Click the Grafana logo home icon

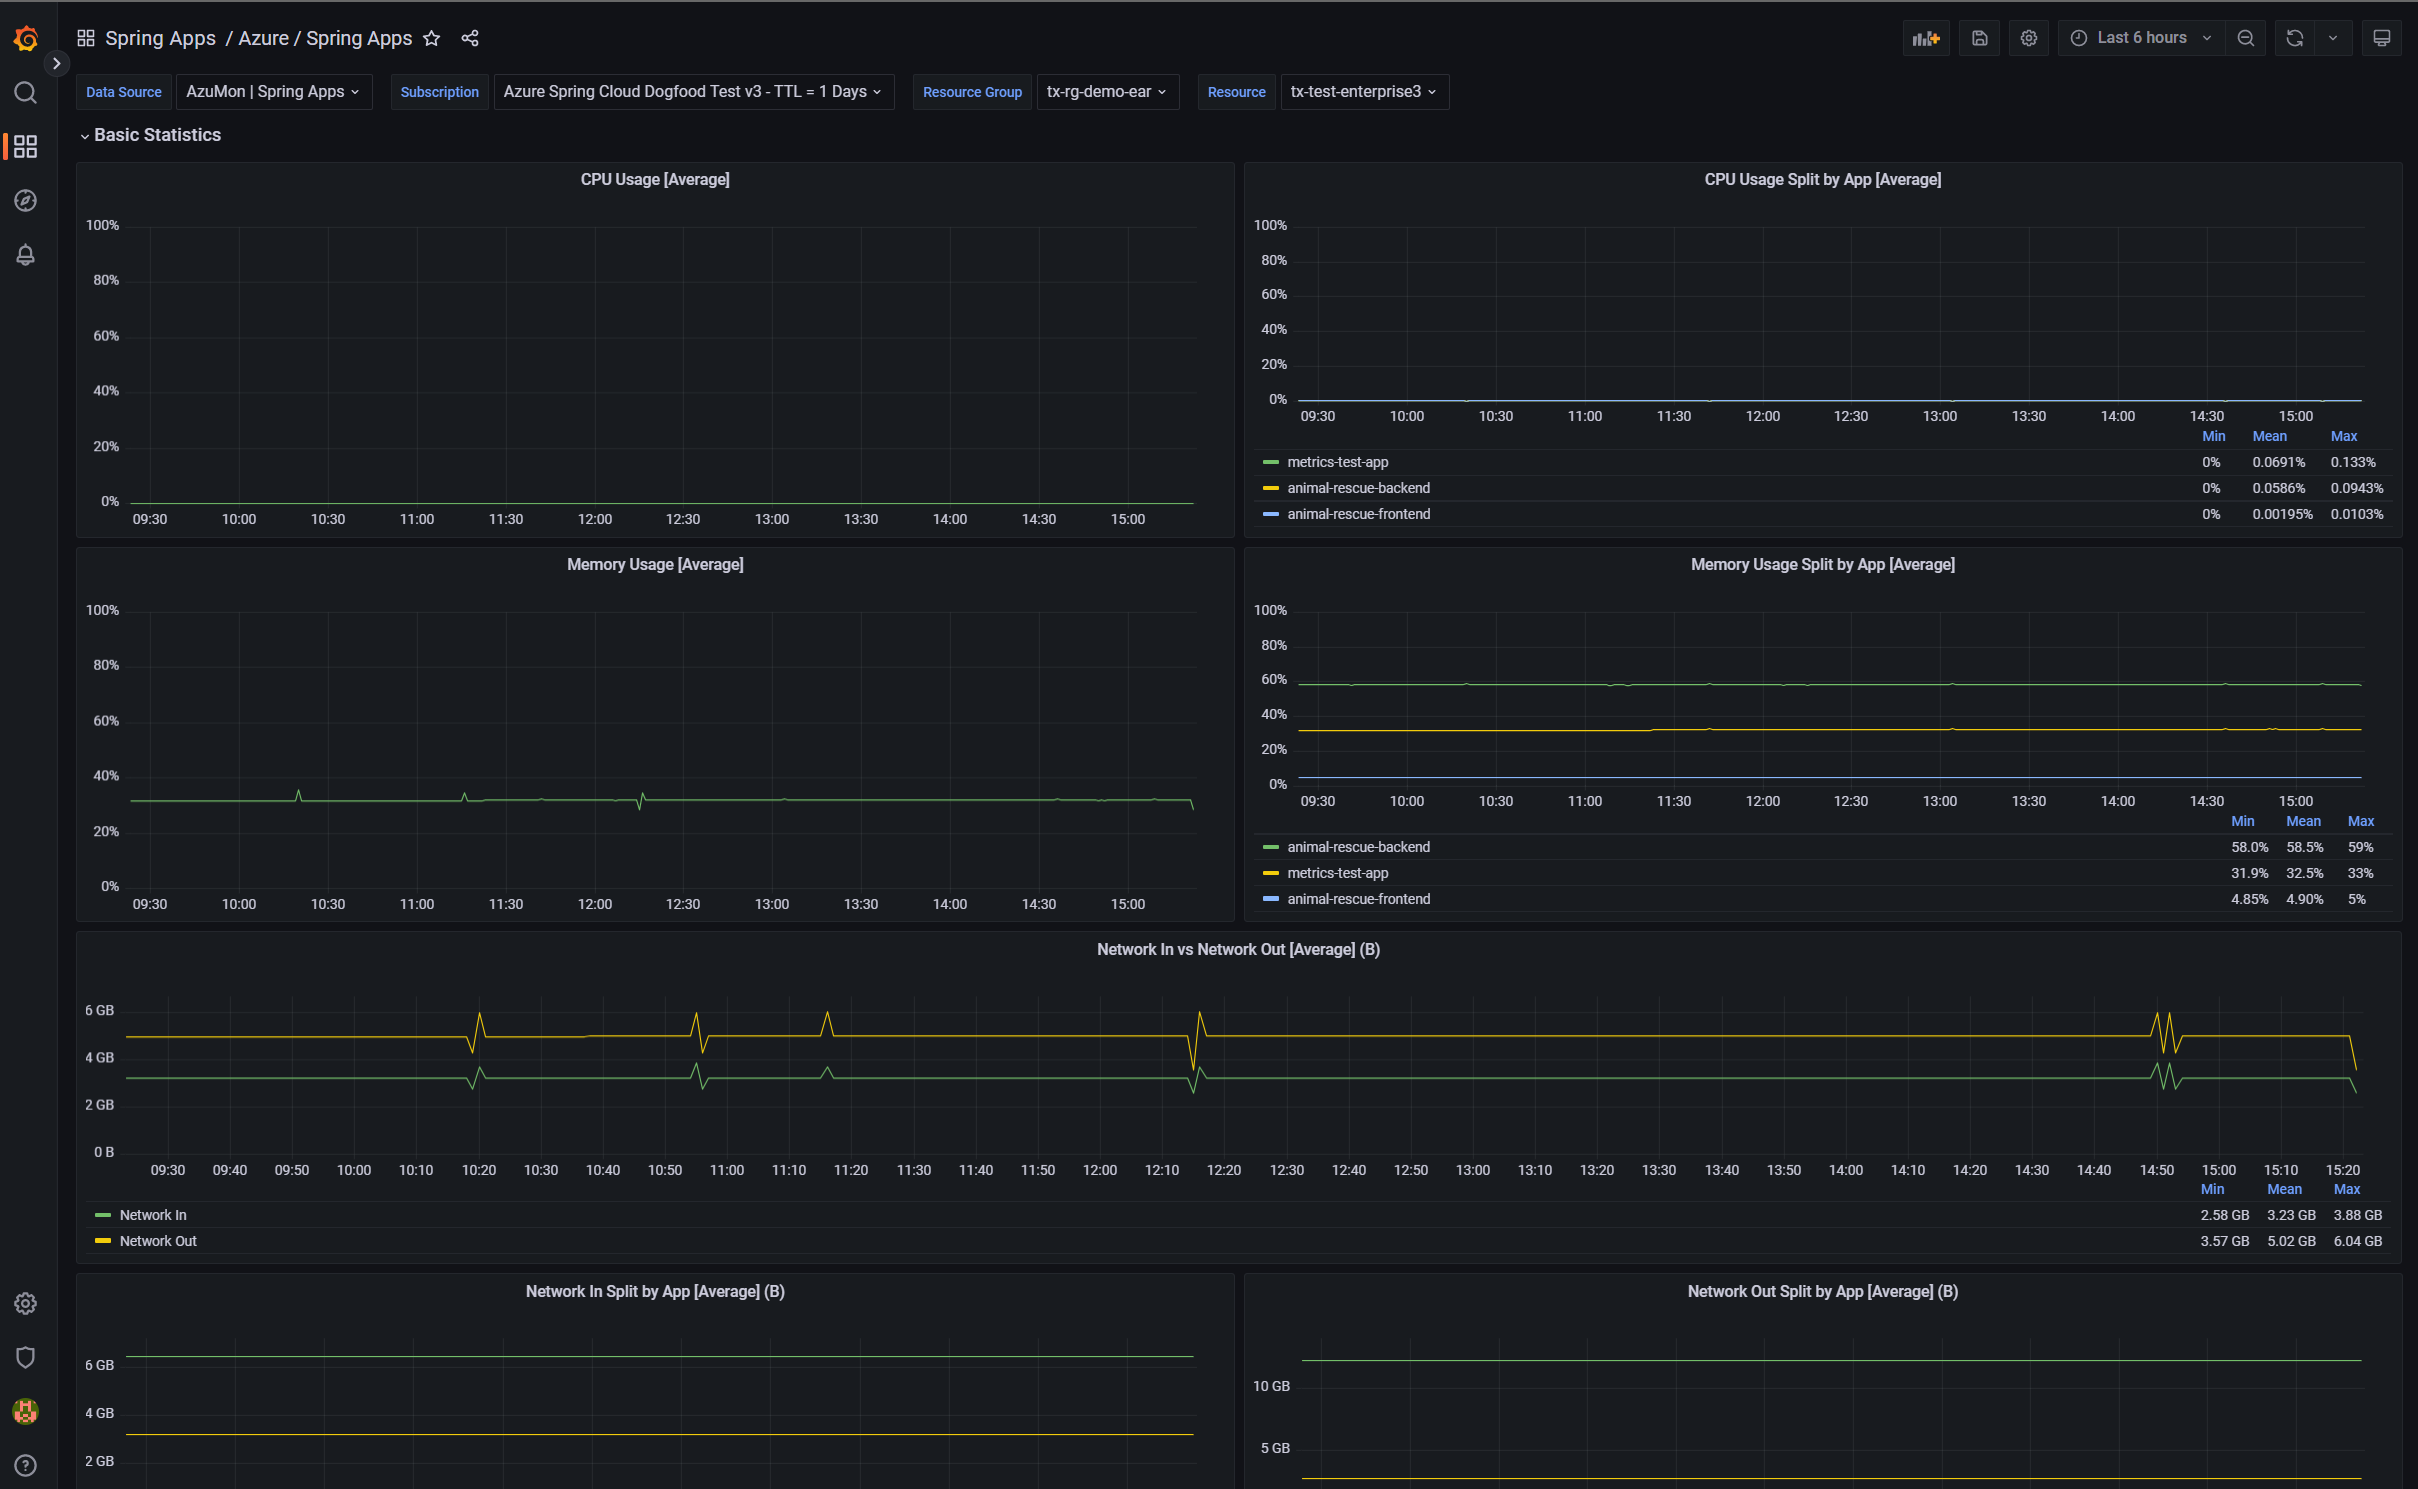point(26,39)
